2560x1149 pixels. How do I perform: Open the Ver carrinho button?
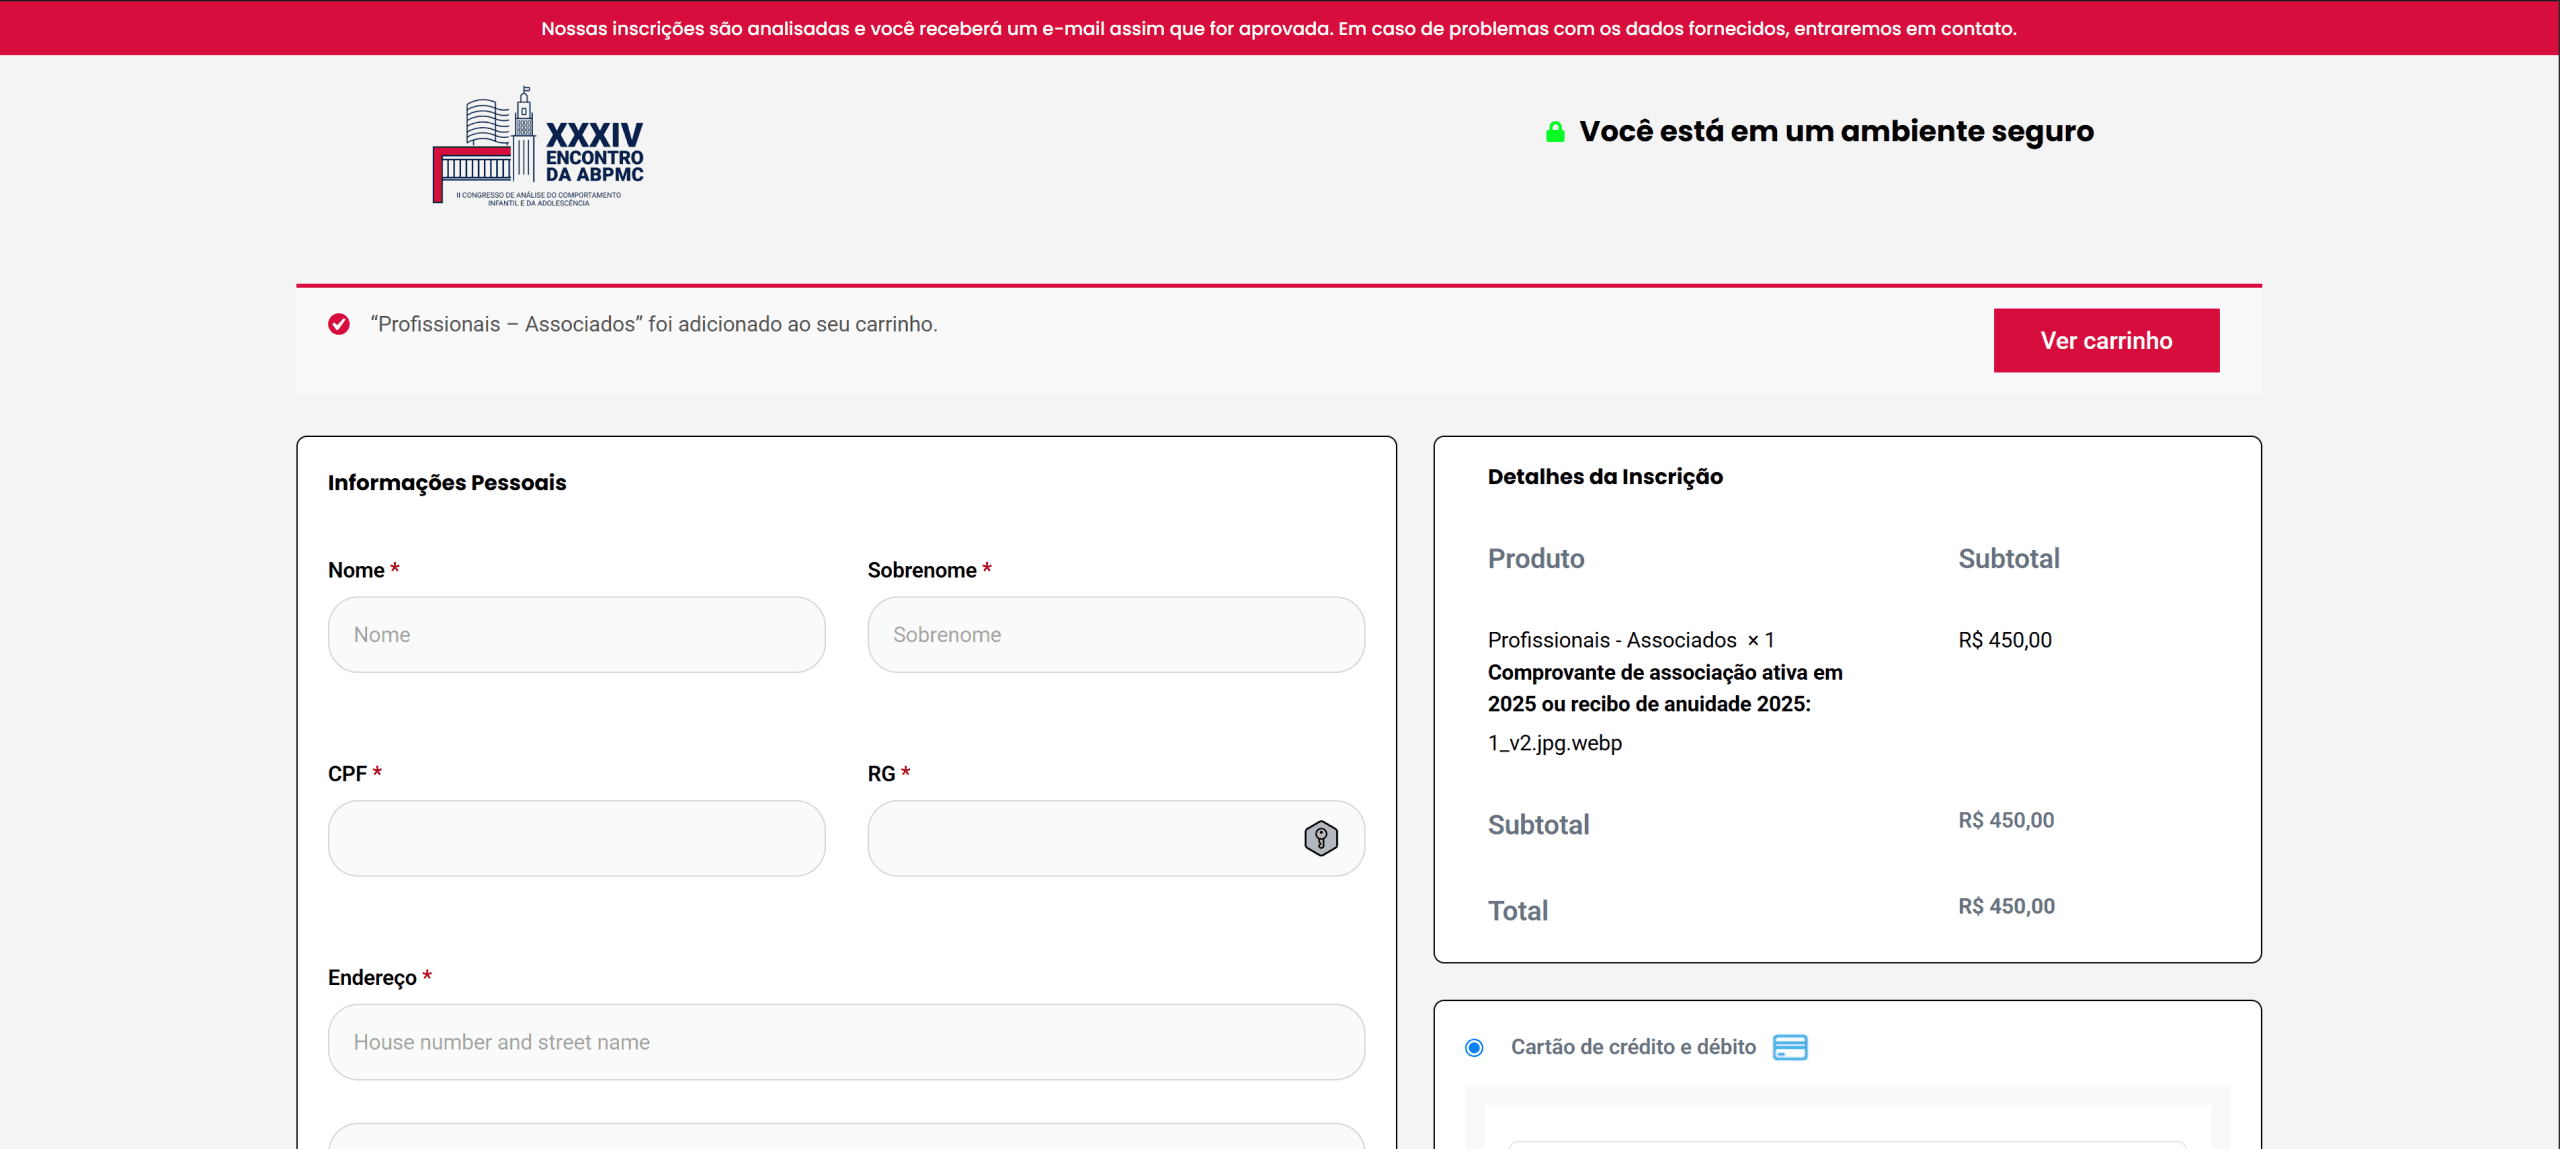(x=2105, y=340)
